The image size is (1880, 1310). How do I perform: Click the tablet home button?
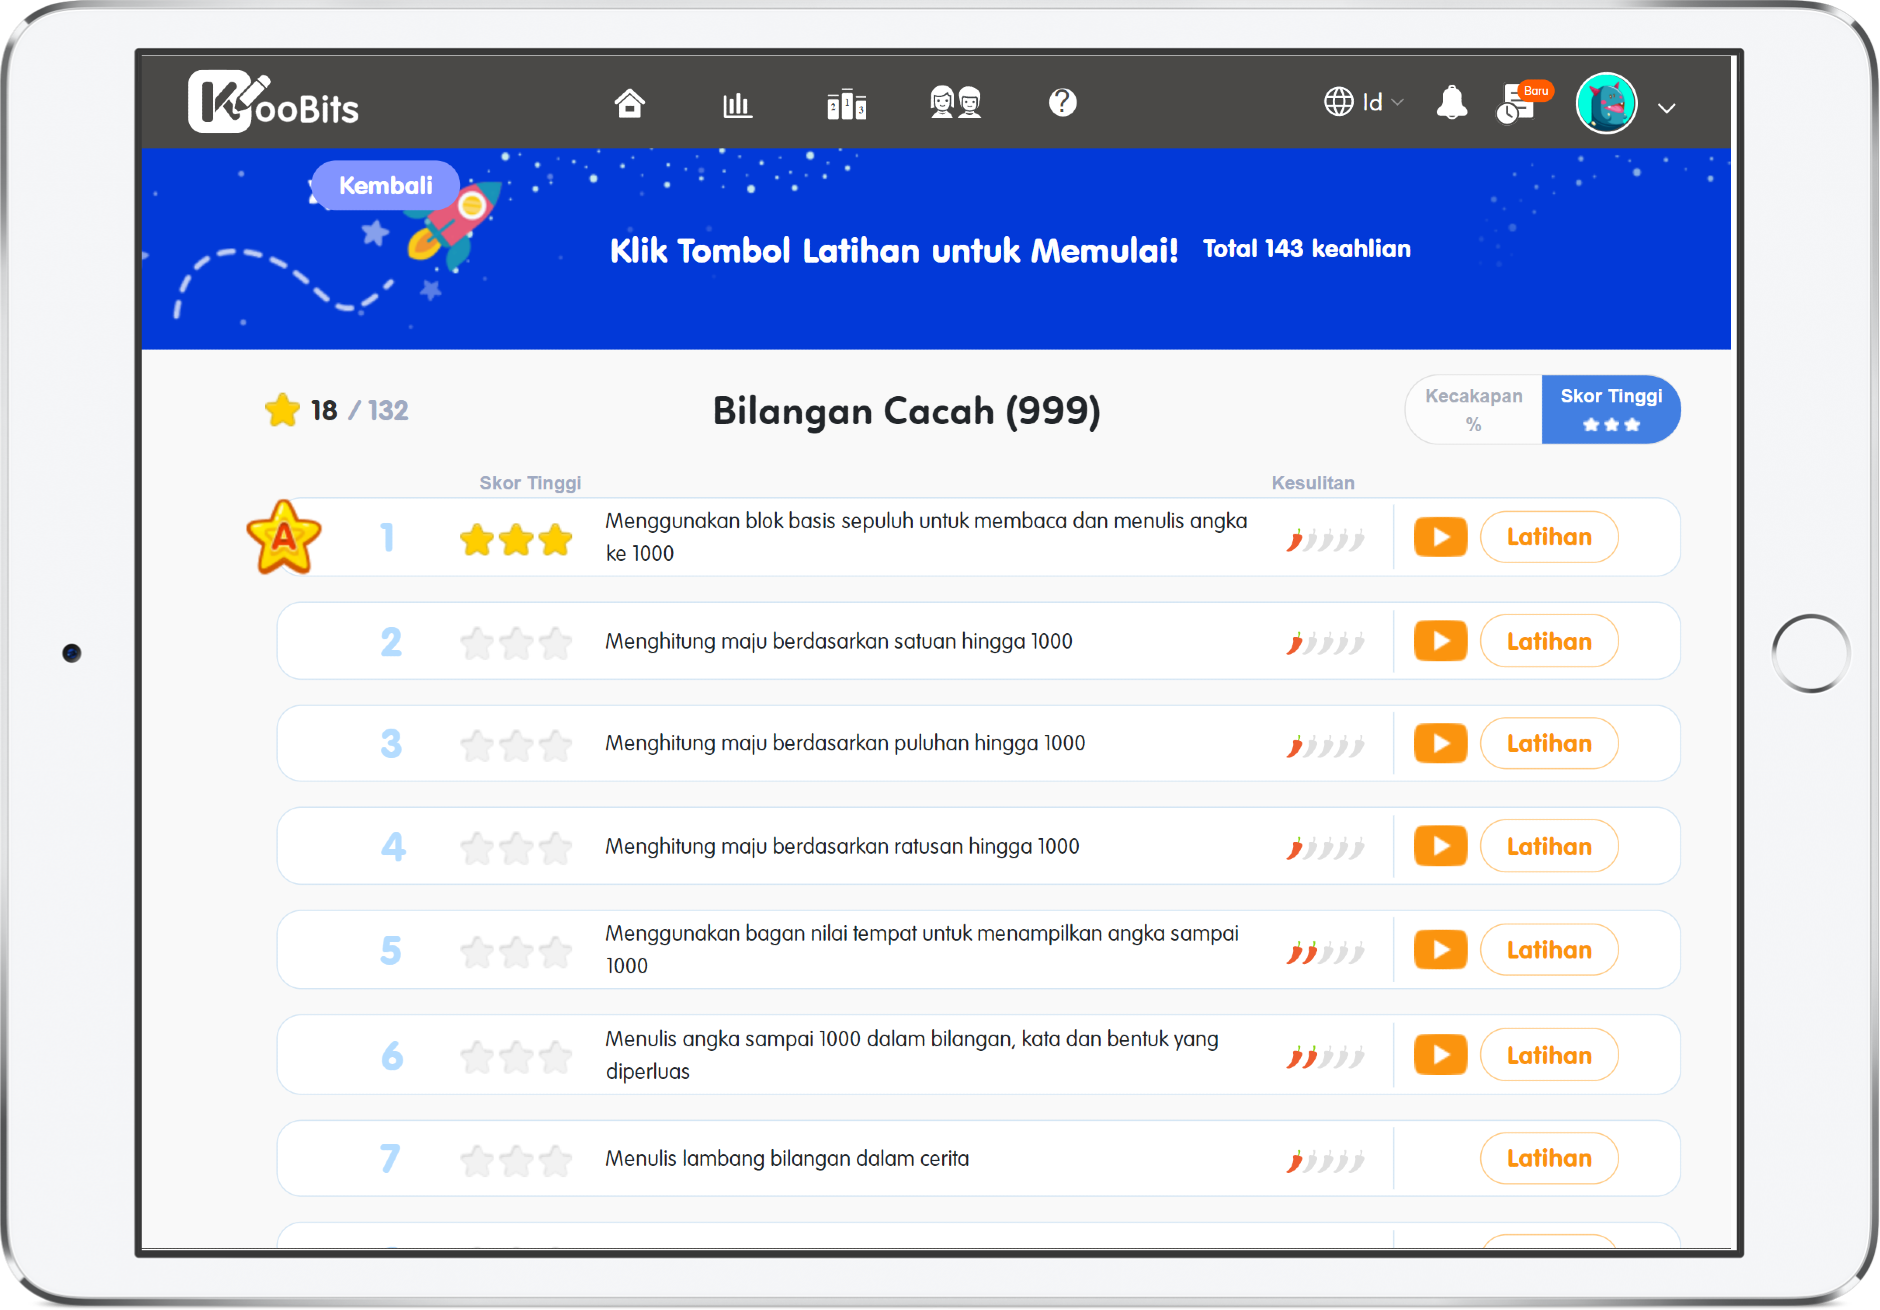coord(1811,653)
